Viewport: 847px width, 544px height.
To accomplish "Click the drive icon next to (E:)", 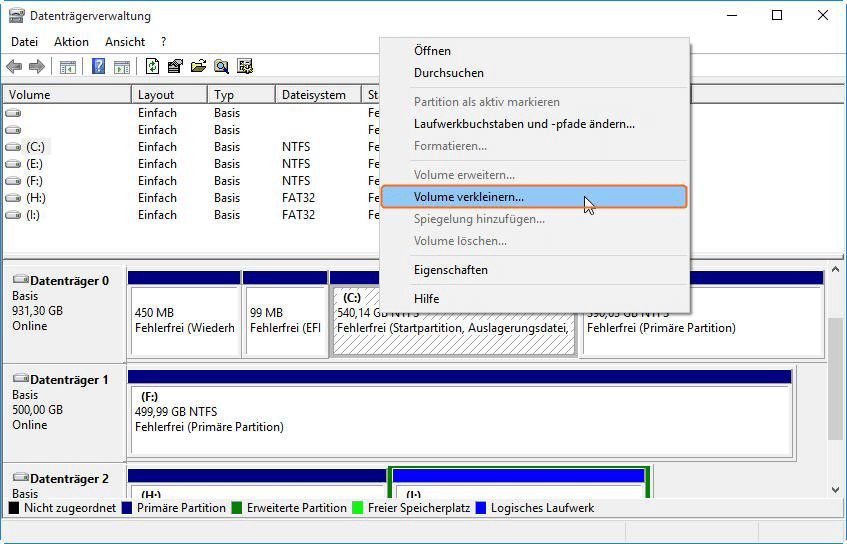I will point(13,164).
